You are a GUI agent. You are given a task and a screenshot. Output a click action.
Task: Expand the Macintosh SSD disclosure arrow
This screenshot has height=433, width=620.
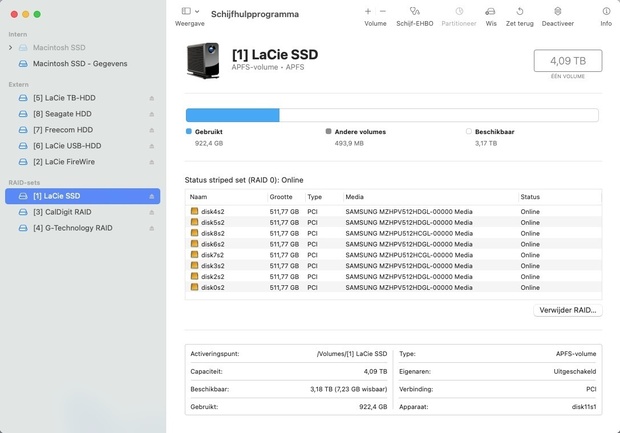(11, 47)
